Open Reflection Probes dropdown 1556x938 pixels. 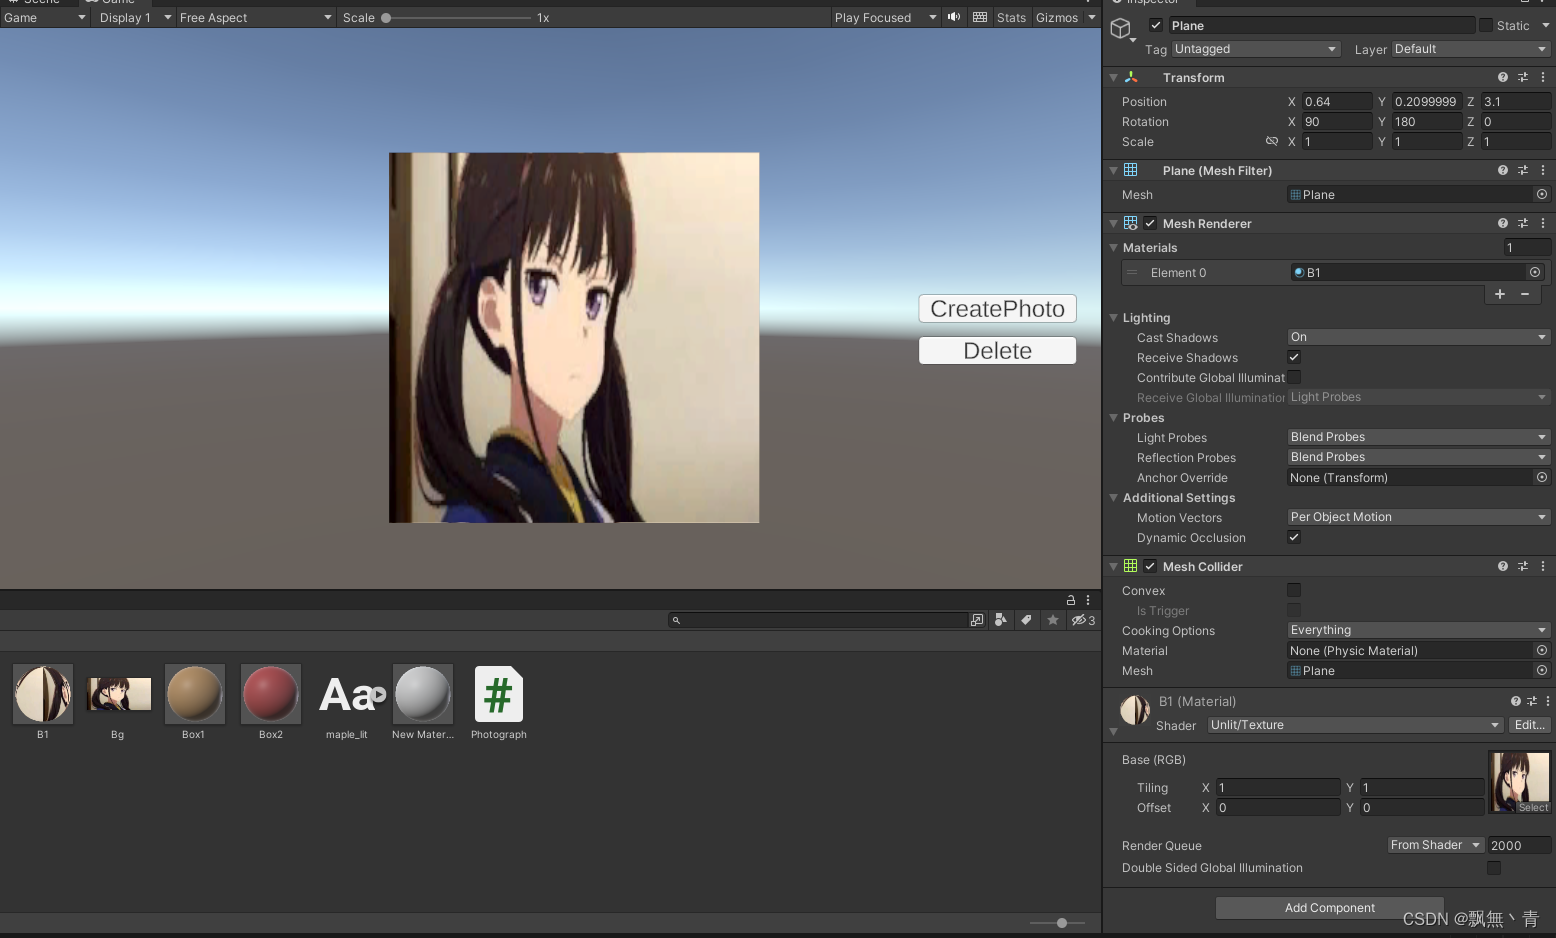(1419, 457)
